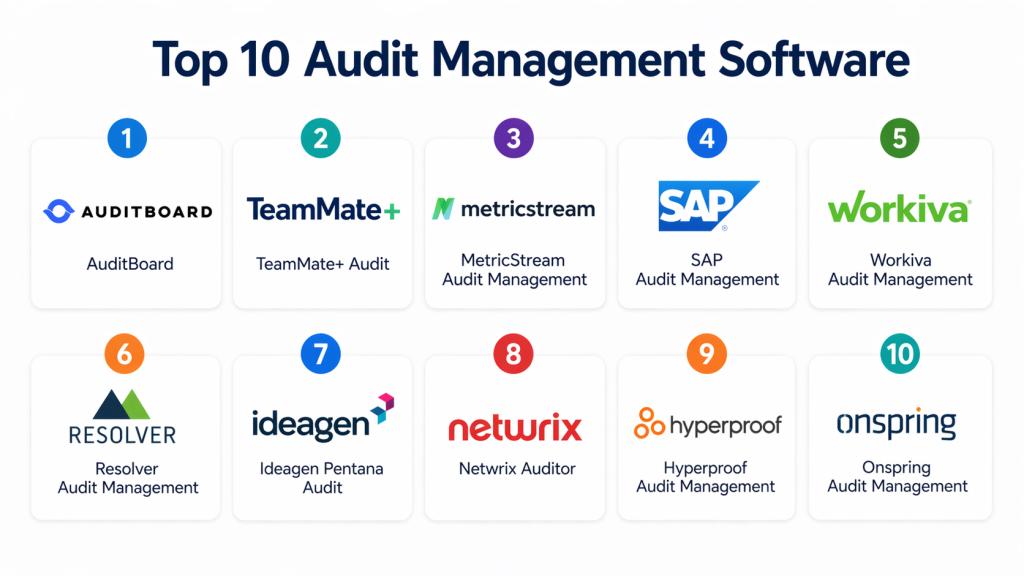Screen dimensions: 1024x576
Task: Open the red Netwrix logo
Action: [x=514, y=428]
